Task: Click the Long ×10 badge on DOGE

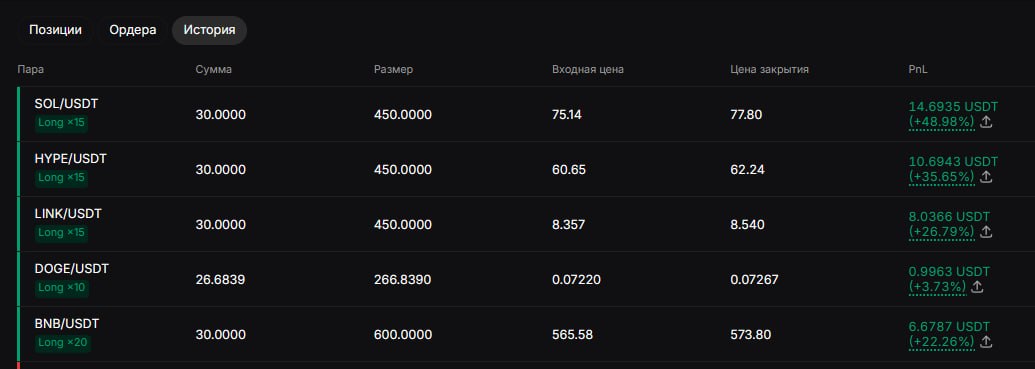Action: coord(62,288)
